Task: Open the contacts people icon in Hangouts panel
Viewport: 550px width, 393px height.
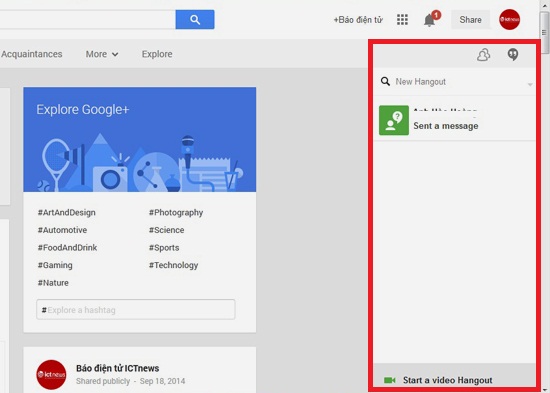Action: pos(483,55)
